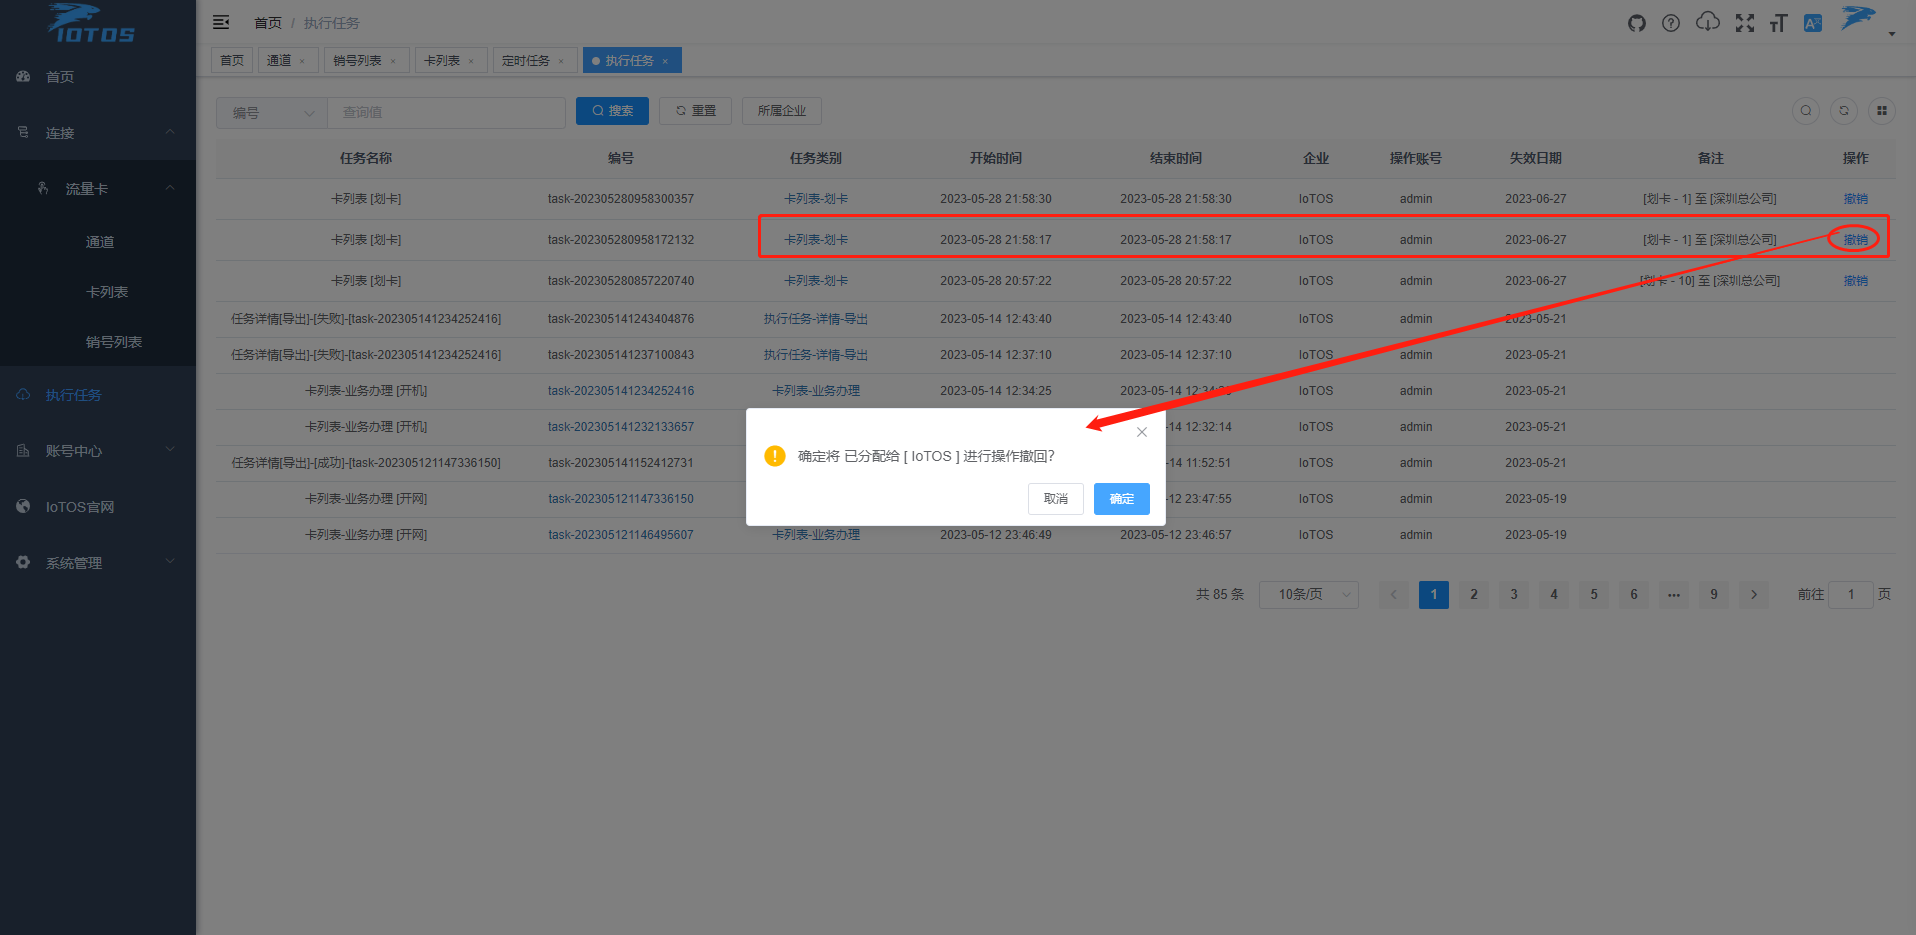Open IoTOS官网 sidebar link
Image resolution: width=1916 pixels, height=935 pixels.
point(98,507)
